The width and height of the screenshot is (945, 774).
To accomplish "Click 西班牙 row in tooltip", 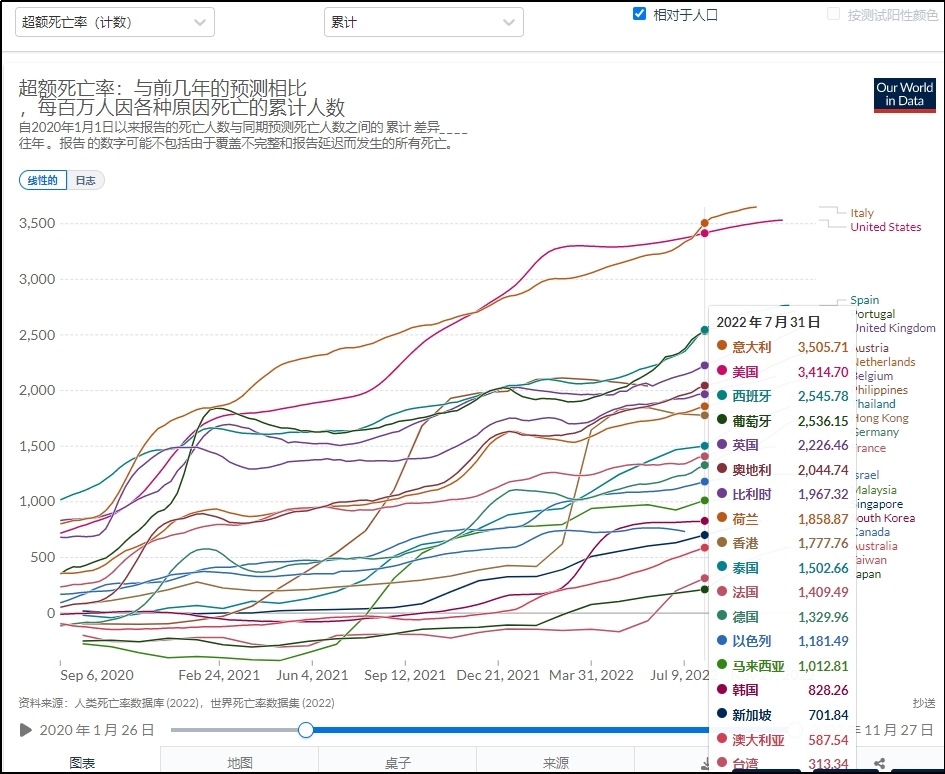I will point(782,396).
